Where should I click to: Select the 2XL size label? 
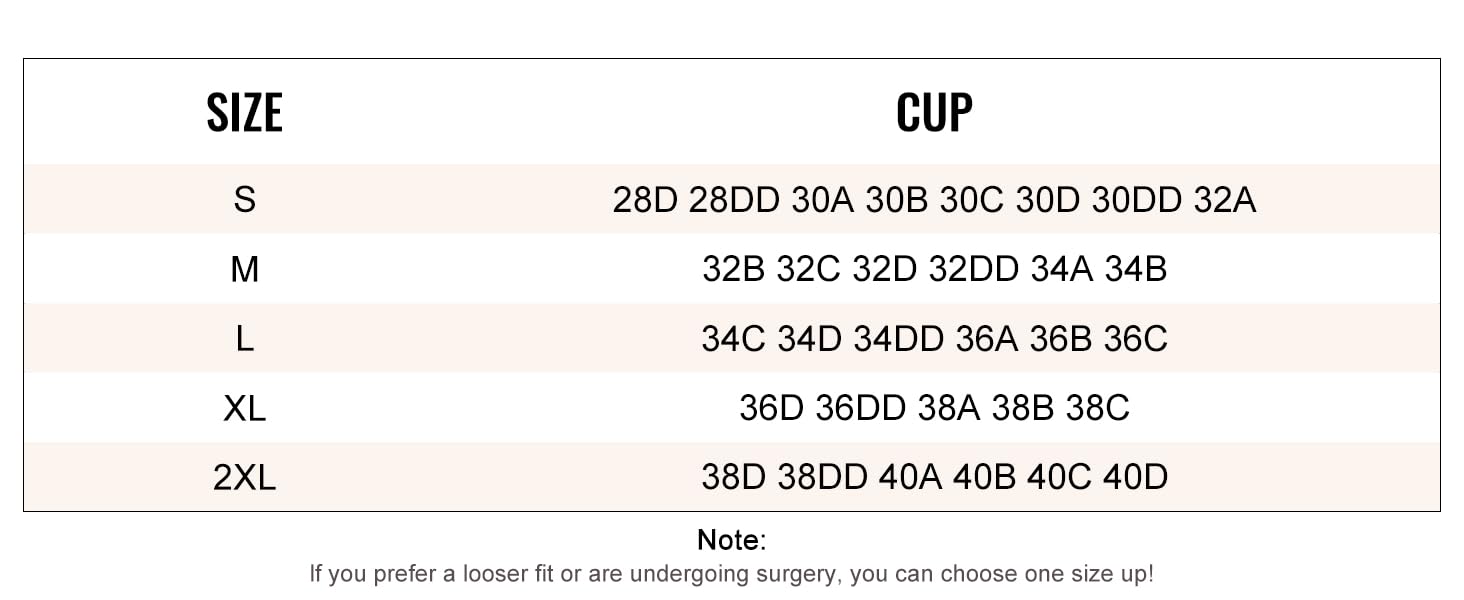pos(244,477)
